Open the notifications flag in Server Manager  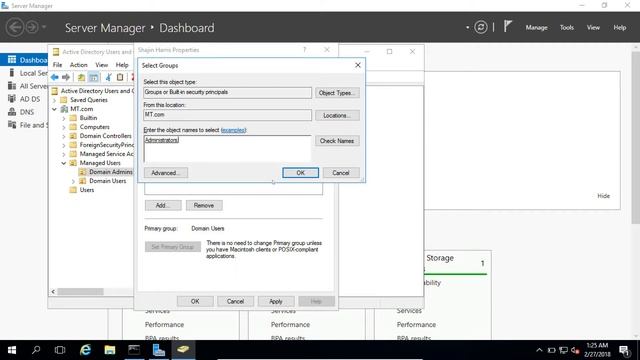point(507,27)
